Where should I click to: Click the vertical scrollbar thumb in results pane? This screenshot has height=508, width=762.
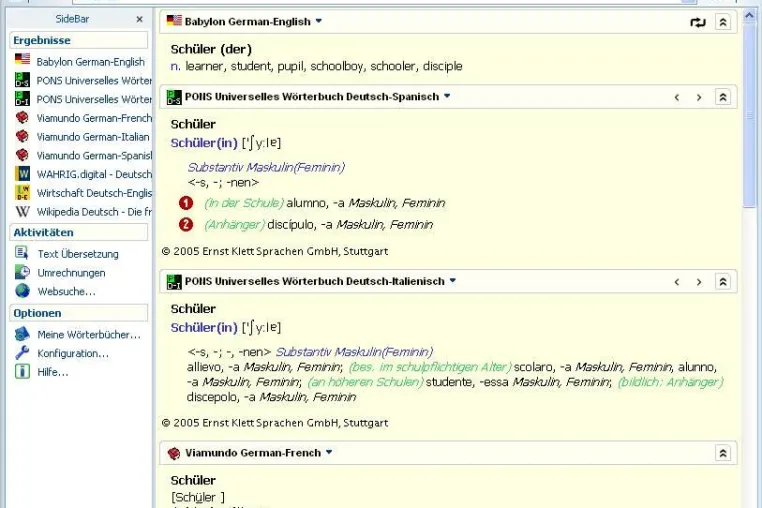[x=749, y=115]
